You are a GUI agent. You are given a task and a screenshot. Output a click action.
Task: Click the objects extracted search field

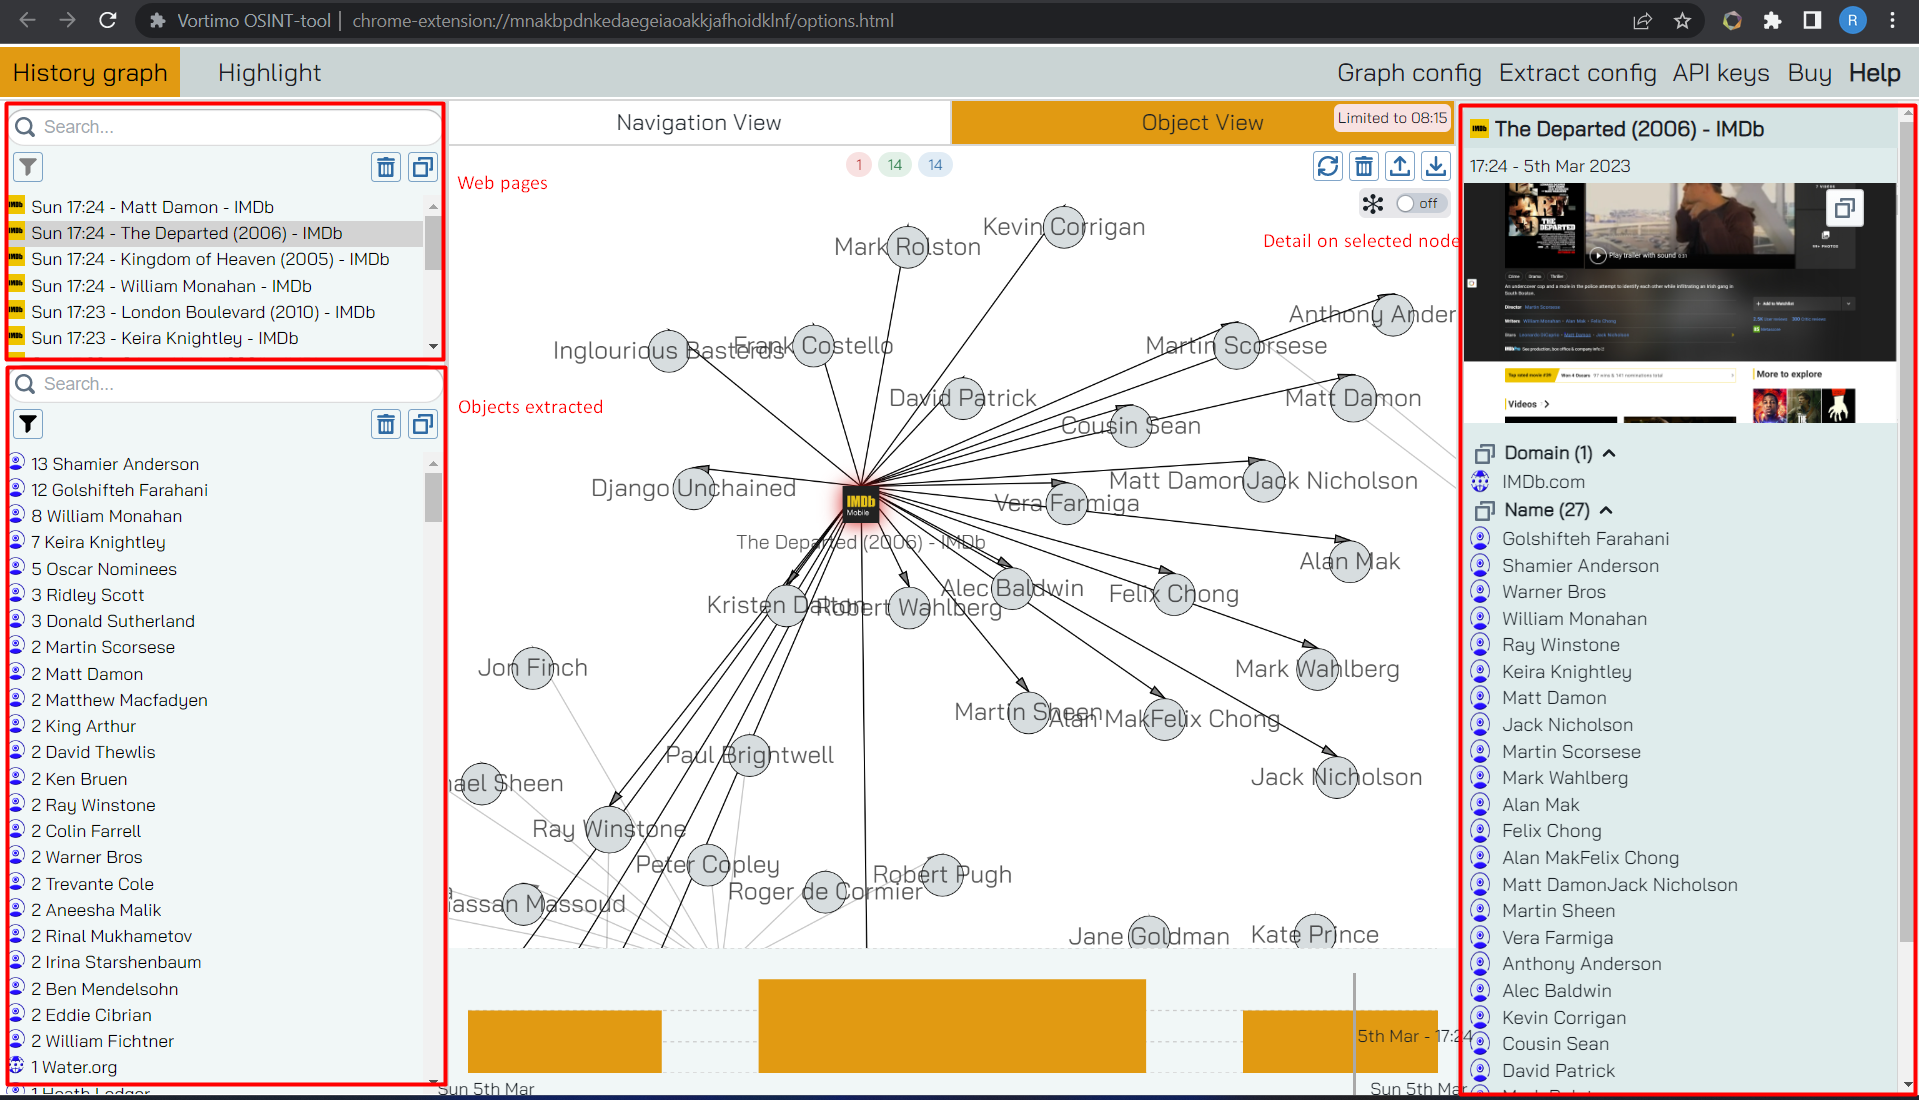coord(226,384)
